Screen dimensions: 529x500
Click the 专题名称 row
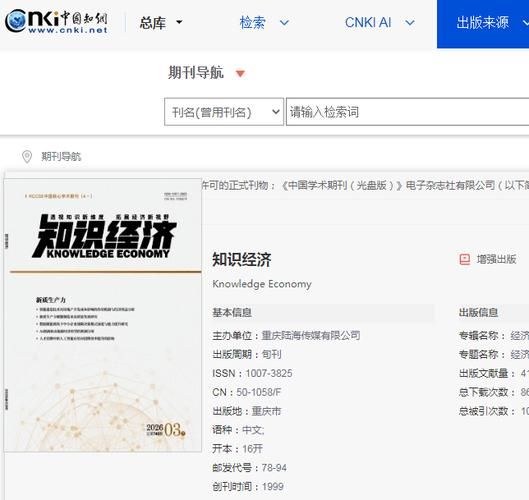click(494, 354)
